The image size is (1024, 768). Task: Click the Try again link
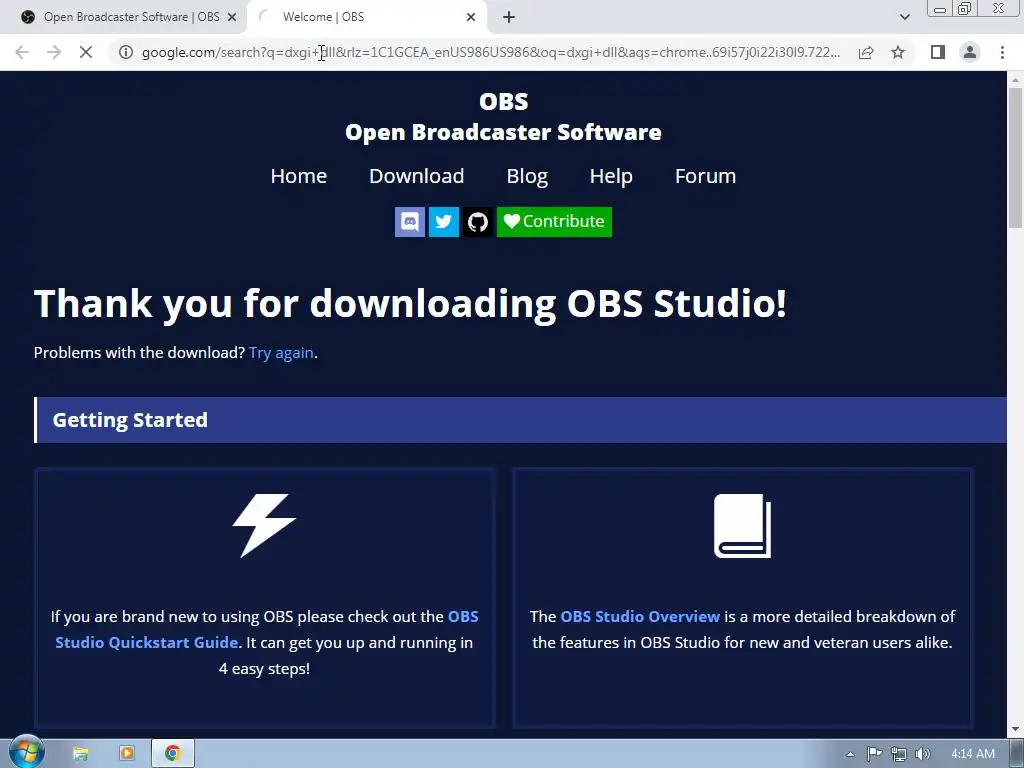[281, 353]
